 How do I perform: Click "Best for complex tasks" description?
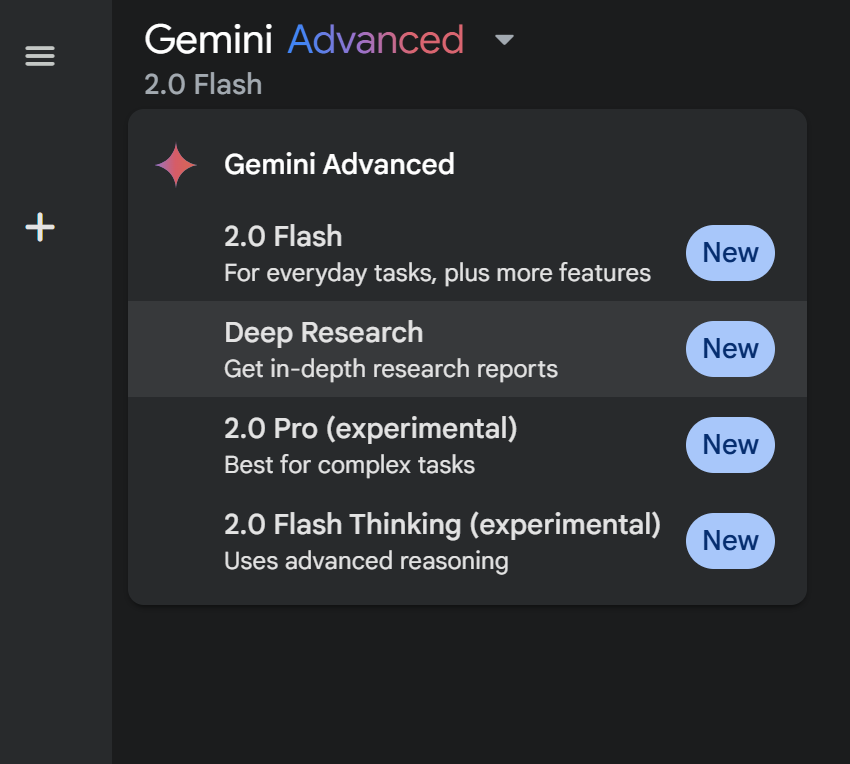click(x=349, y=465)
